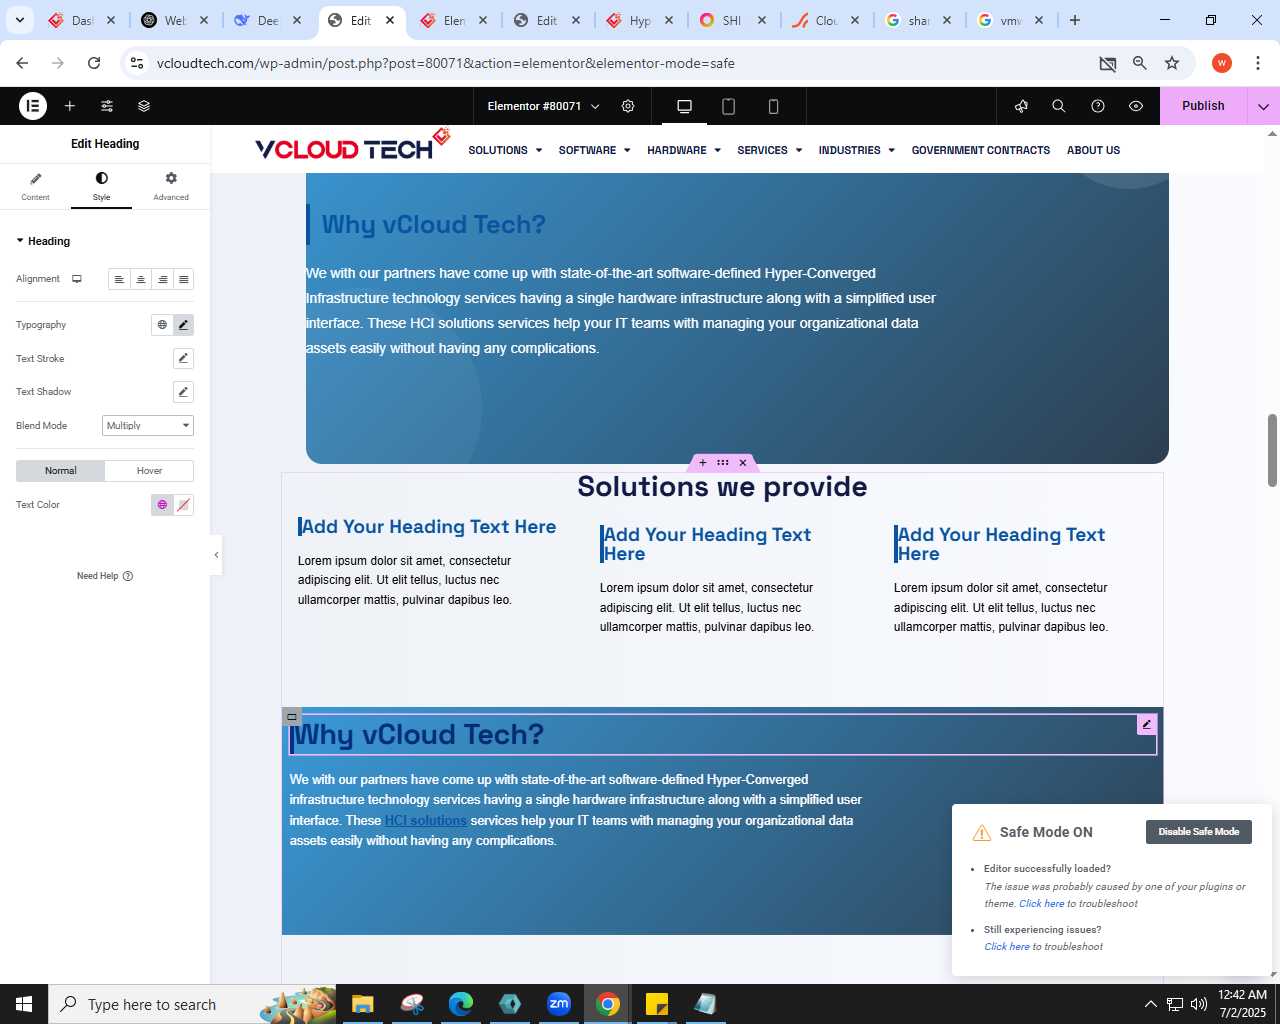Switch to desktop preview mode
The height and width of the screenshot is (1024, 1280).
coord(685,106)
